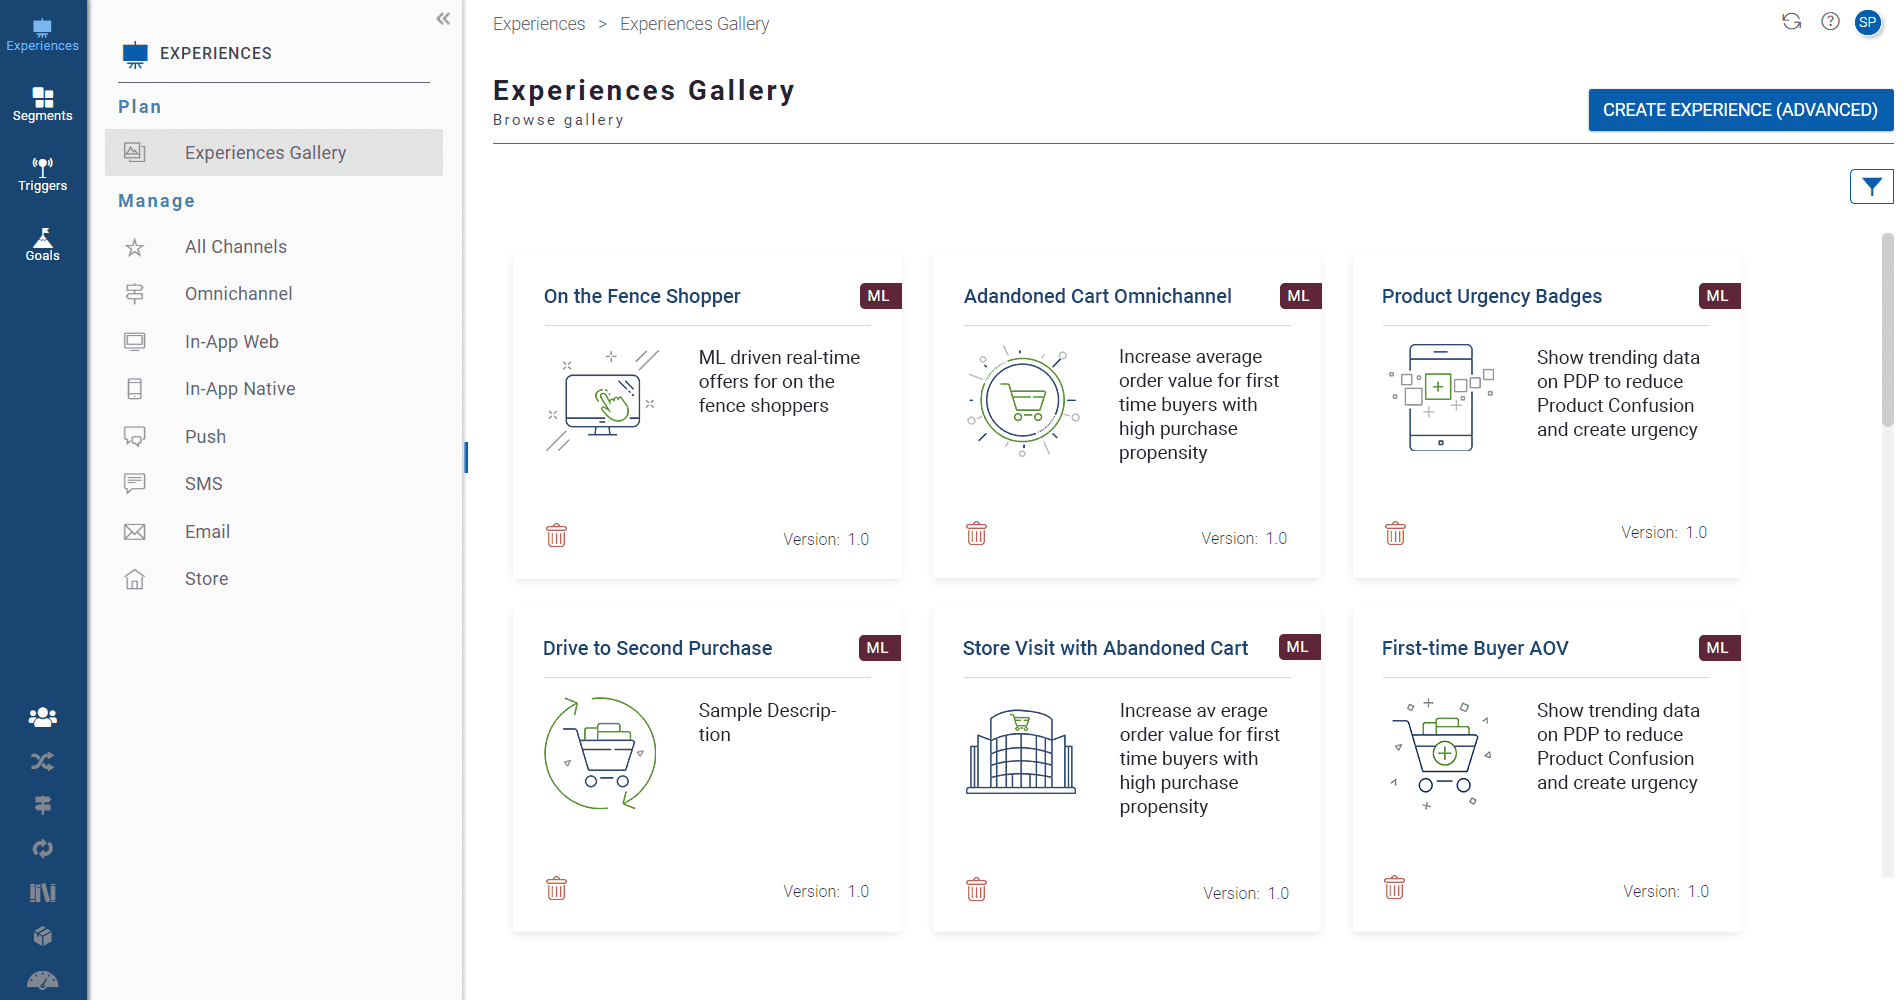Select Experiences Gallery in Plan menu
The image size is (1903, 1000).
click(265, 153)
